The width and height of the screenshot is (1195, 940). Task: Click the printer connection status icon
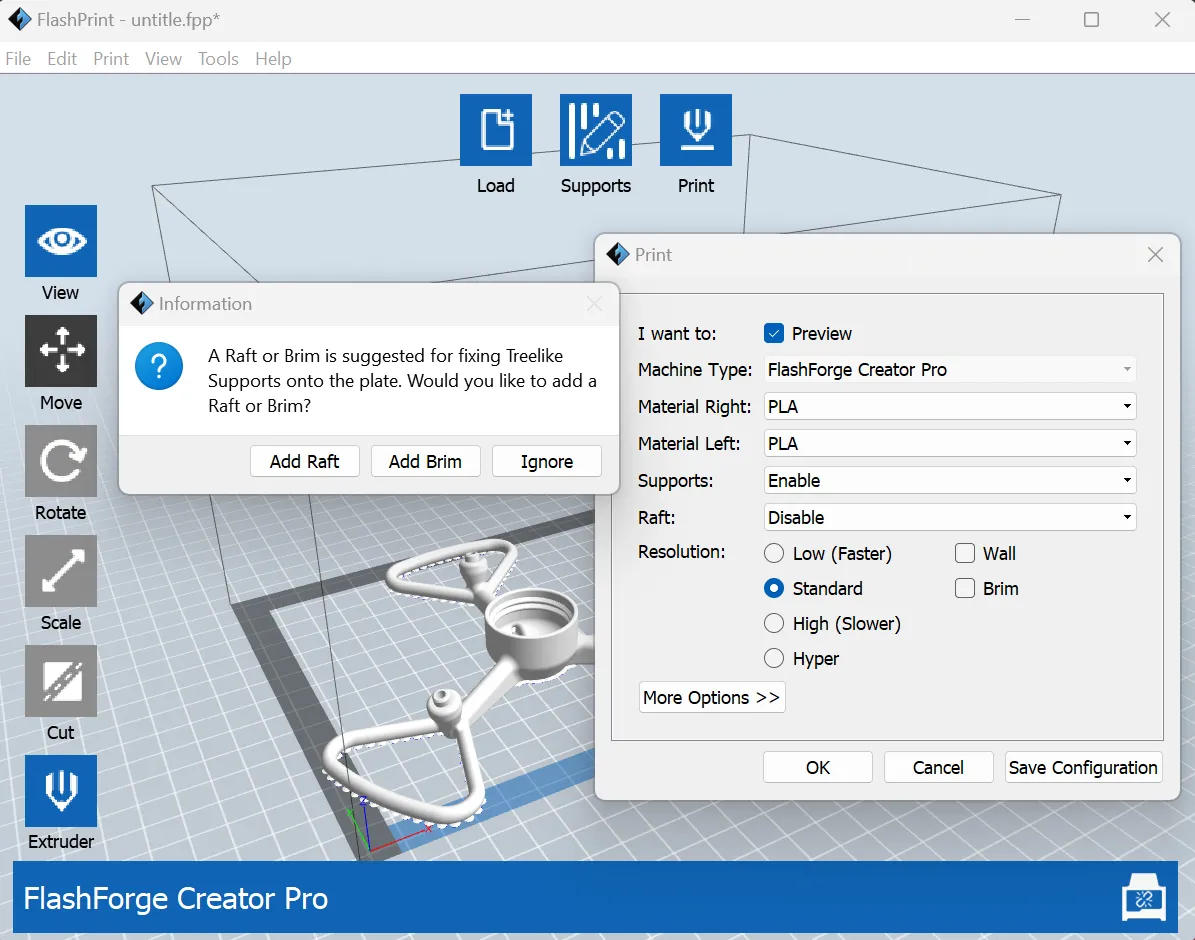pos(1143,897)
